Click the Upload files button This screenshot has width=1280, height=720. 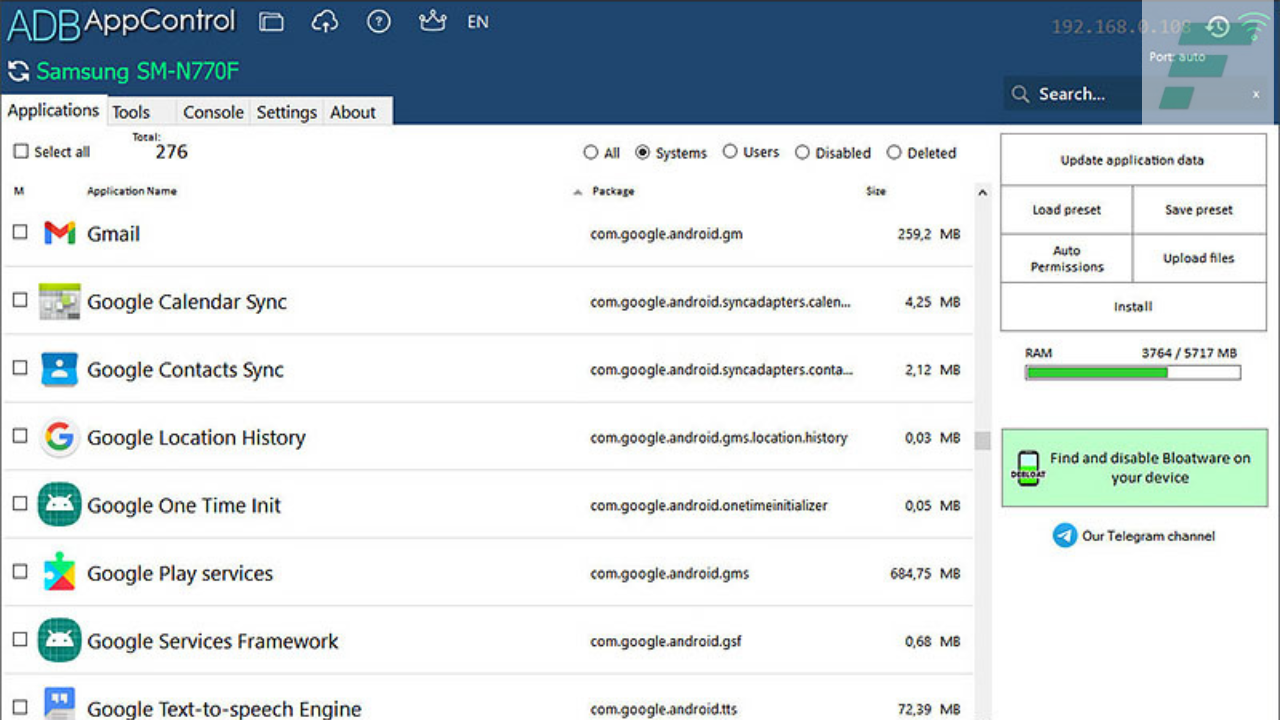(x=1200, y=258)
